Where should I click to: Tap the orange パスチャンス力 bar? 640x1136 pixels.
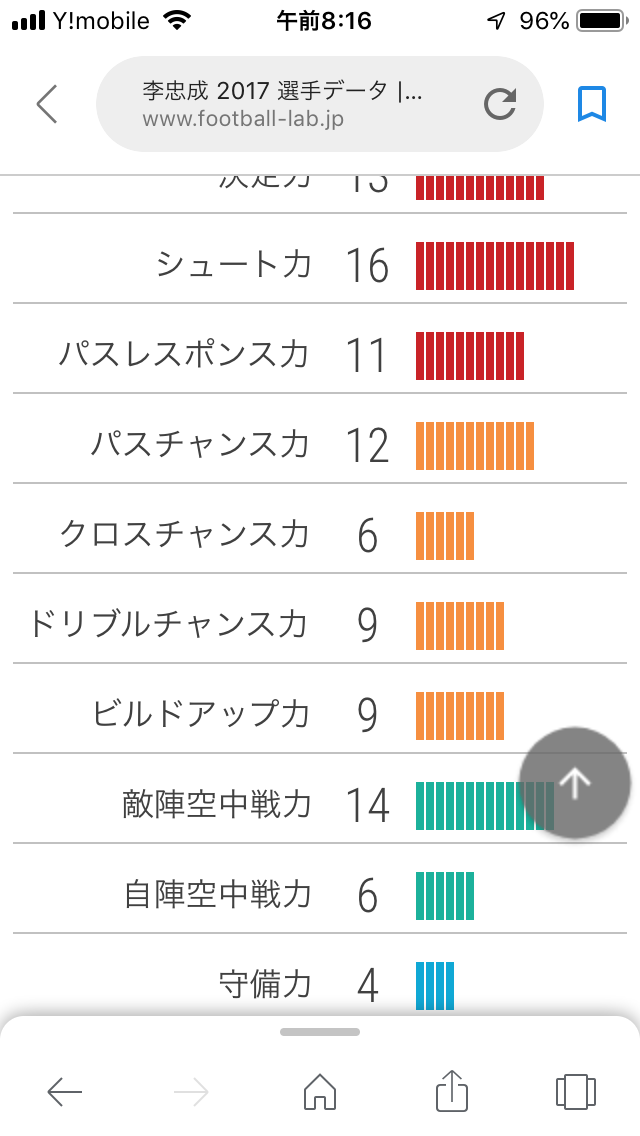475,446
